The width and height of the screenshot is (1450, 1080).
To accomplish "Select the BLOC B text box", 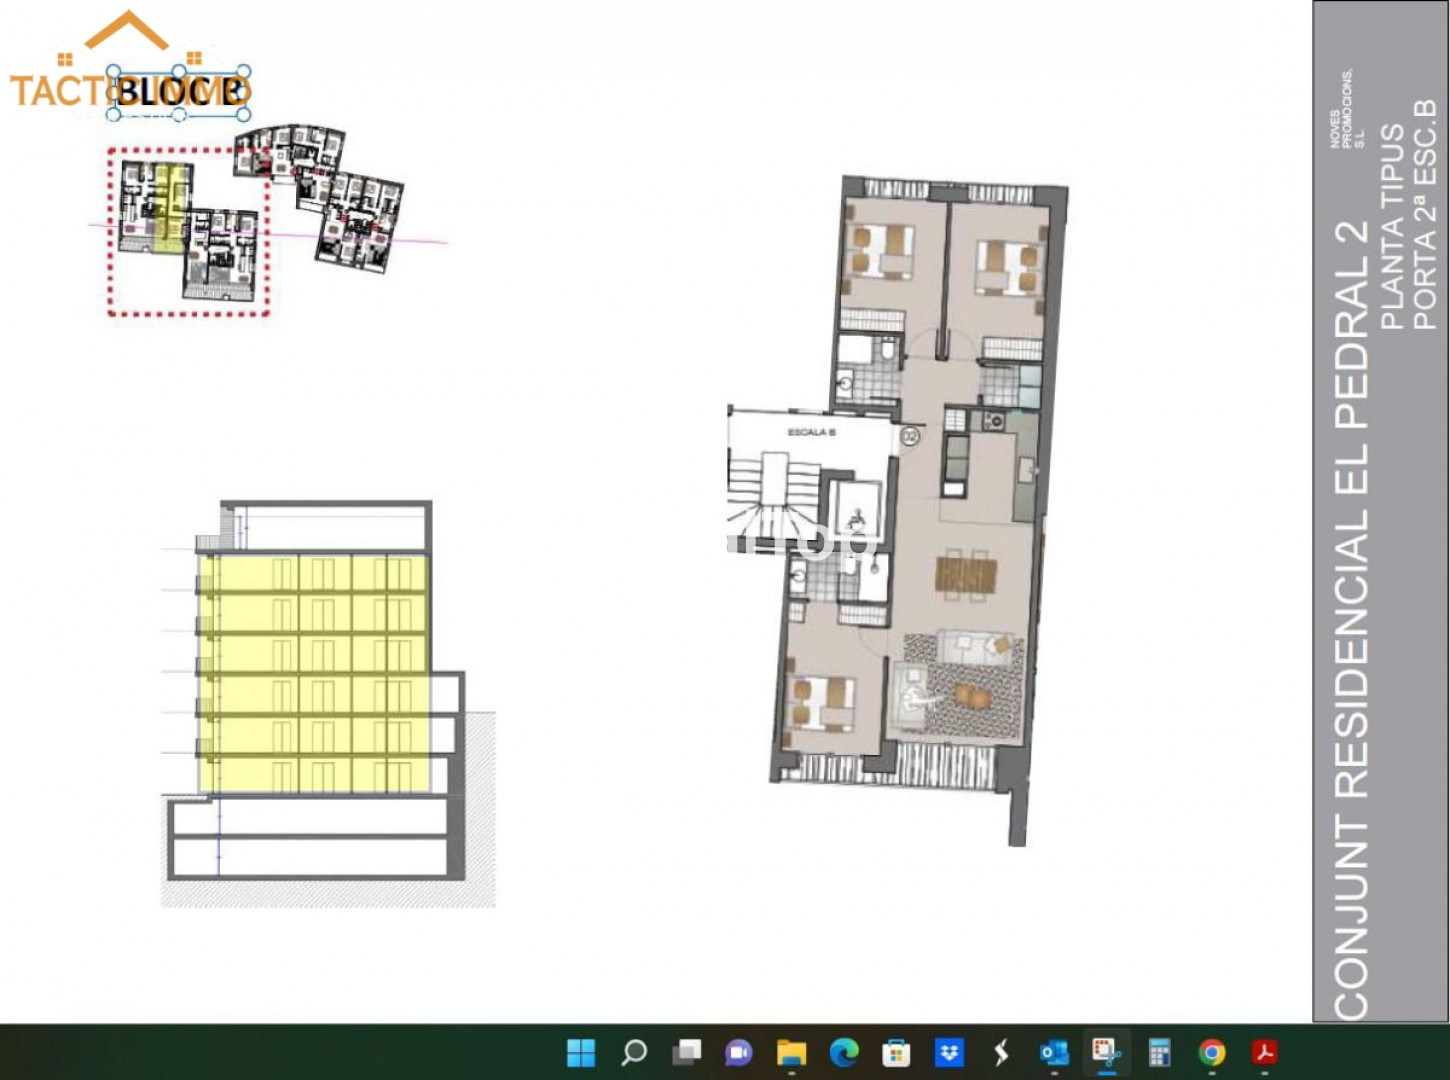I will tap(180, 92).
